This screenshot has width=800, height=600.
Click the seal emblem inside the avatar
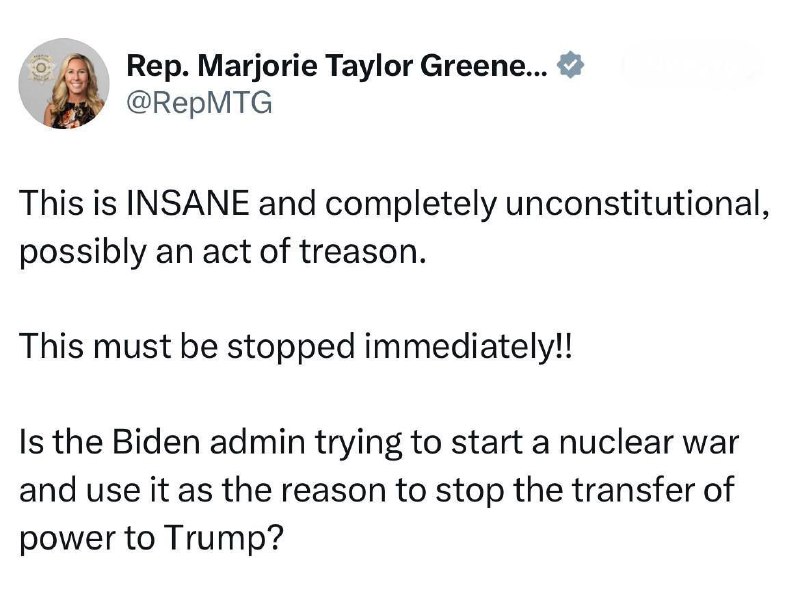pyautogui.click(x=41, y=67)
